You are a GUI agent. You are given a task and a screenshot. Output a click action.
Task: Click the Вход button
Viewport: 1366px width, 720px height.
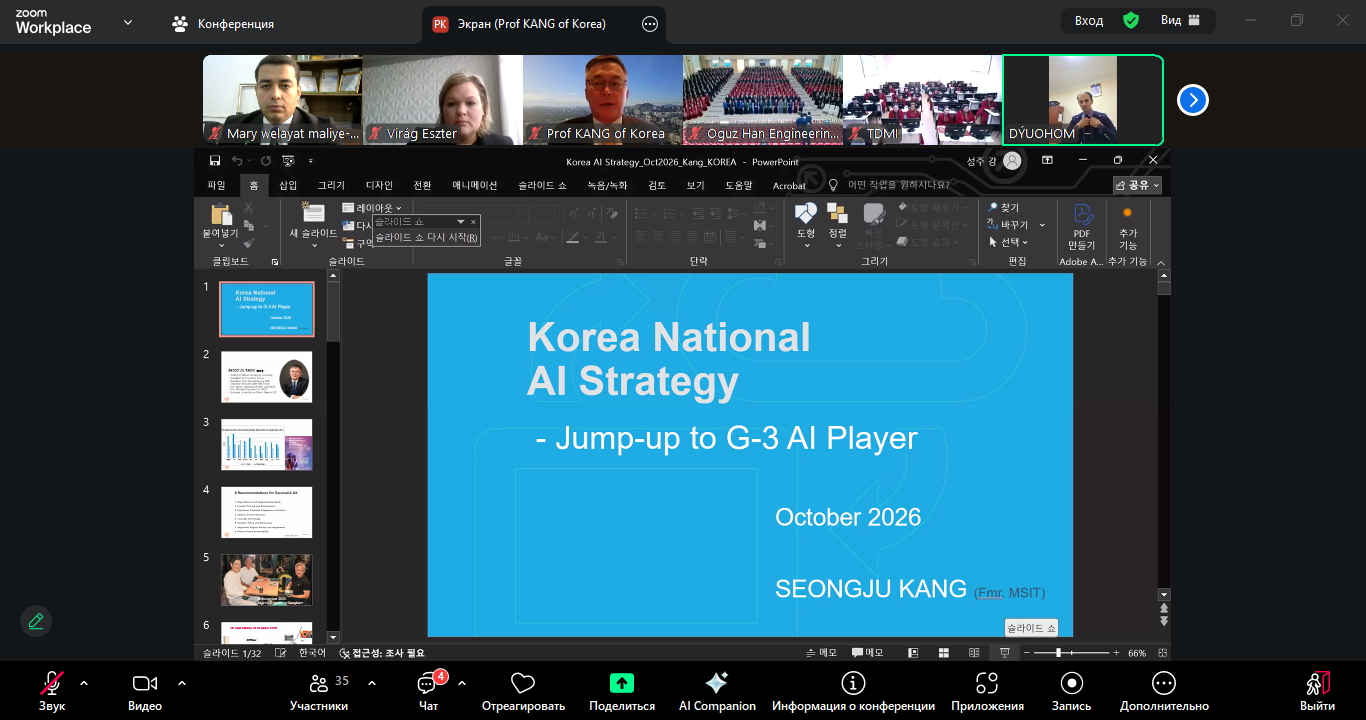(1089, 20)
